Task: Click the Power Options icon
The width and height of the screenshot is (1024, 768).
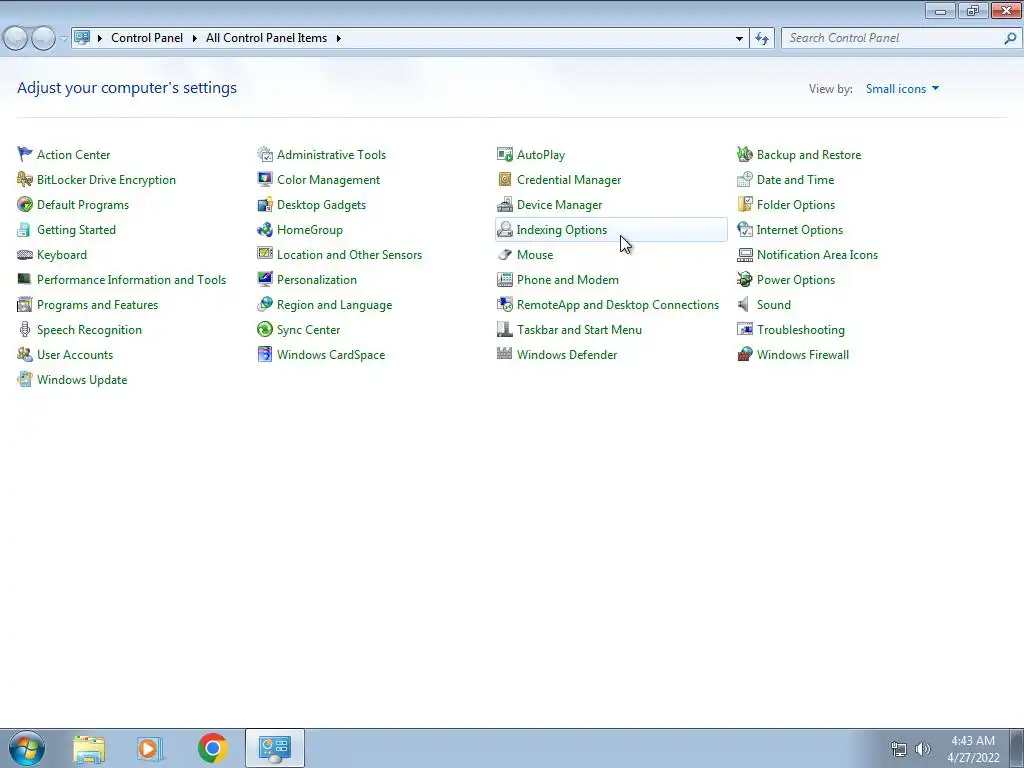Action: pyautogui.click(x=744, y=280)
